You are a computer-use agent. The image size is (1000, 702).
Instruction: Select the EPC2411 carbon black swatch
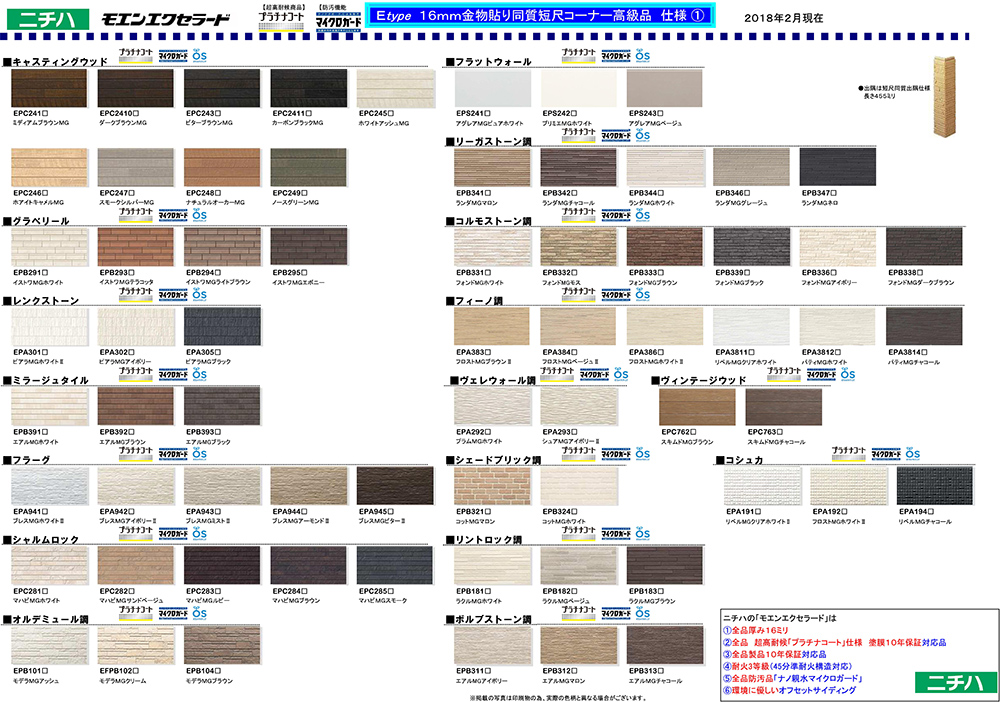pyautogui.click(x=309, y=88)
